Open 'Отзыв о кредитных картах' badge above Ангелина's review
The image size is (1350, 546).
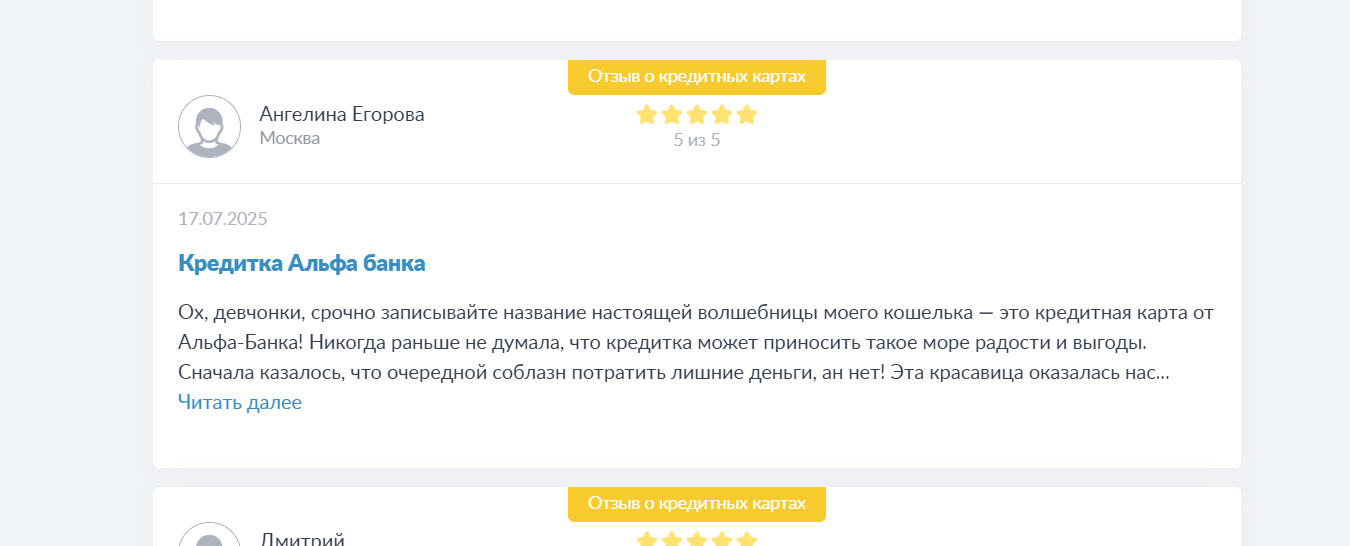tap(697, 77)
